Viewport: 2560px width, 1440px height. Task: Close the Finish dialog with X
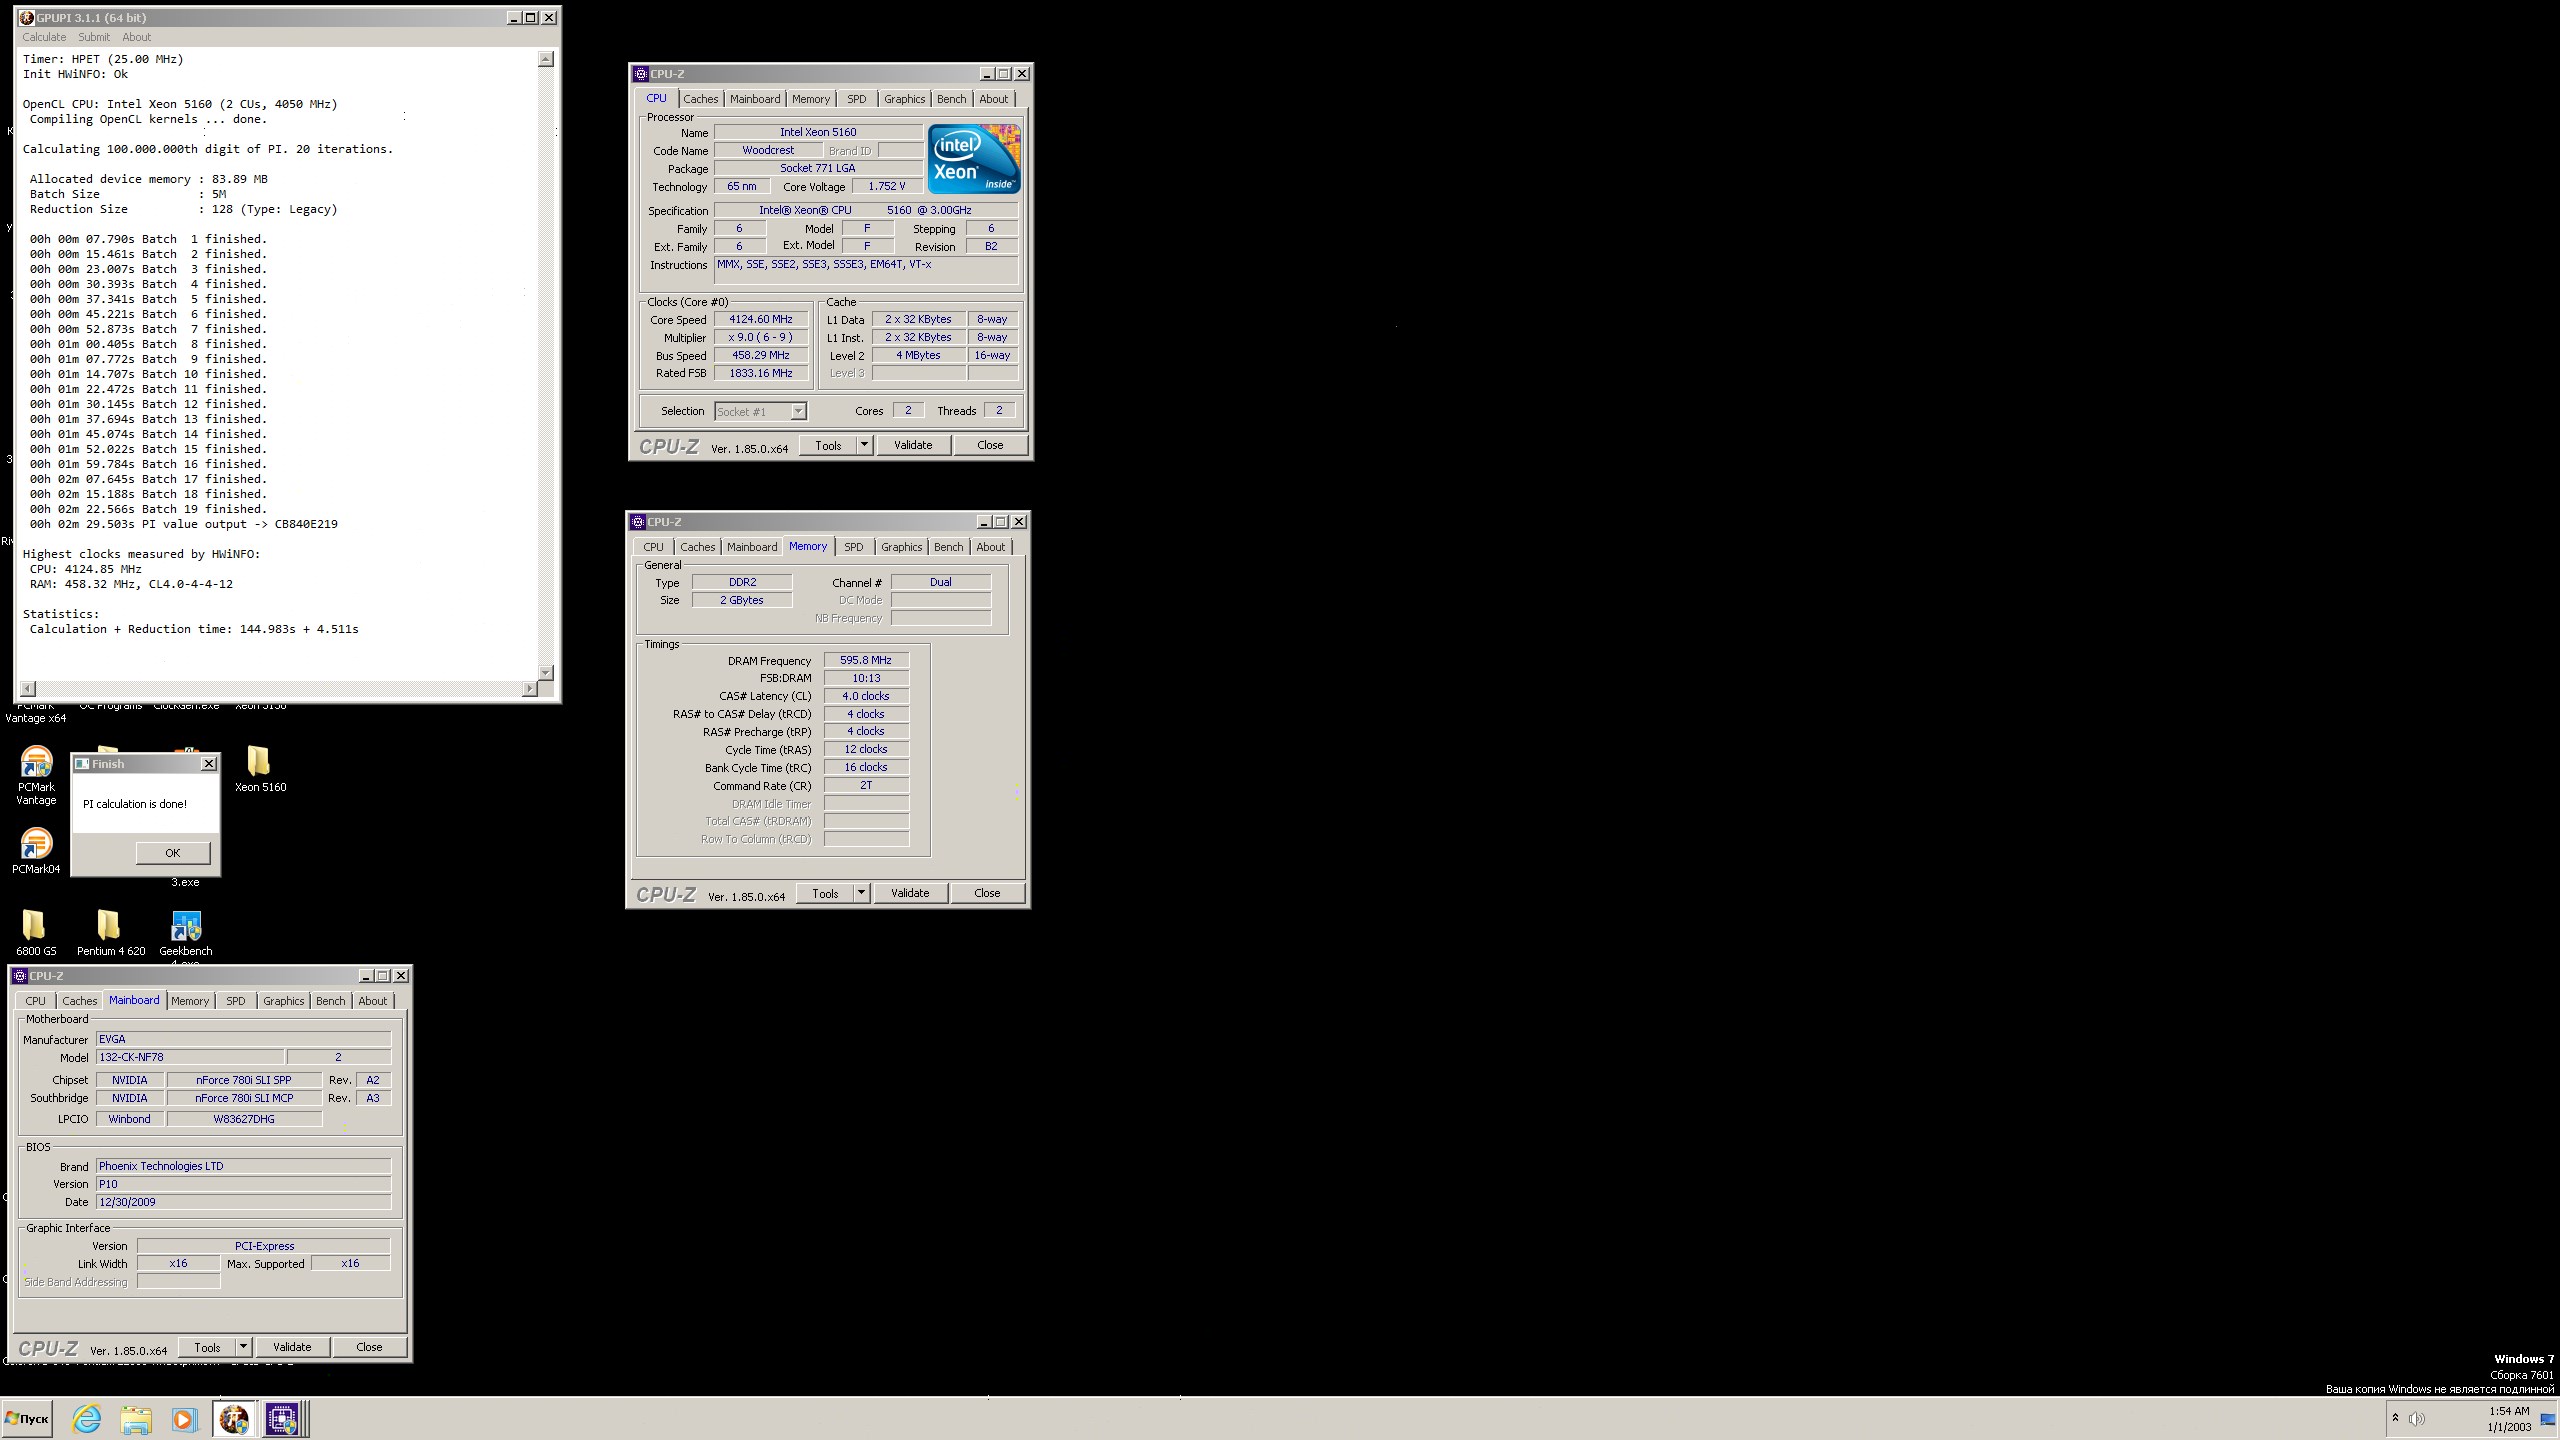208,764
